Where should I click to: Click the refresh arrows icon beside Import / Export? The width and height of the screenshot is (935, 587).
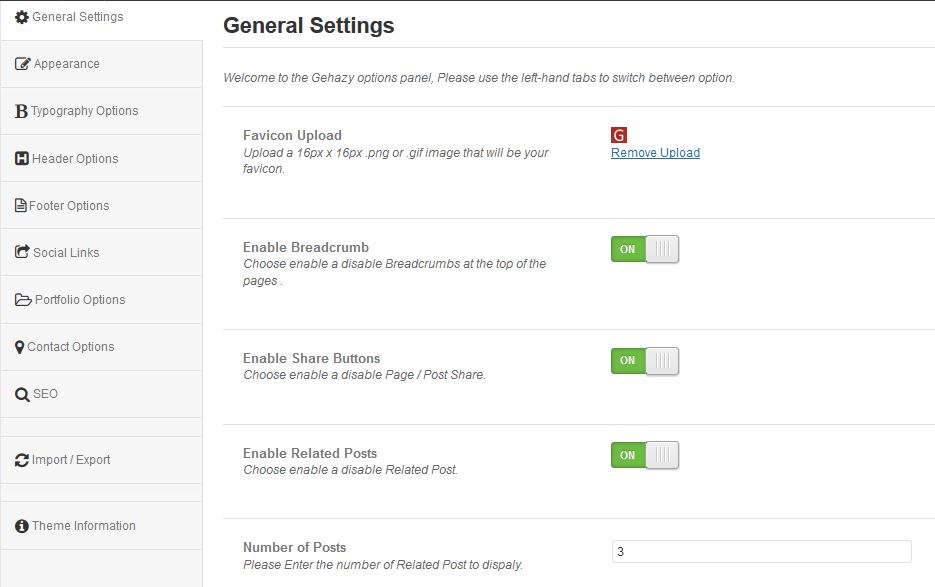(22, 459)
